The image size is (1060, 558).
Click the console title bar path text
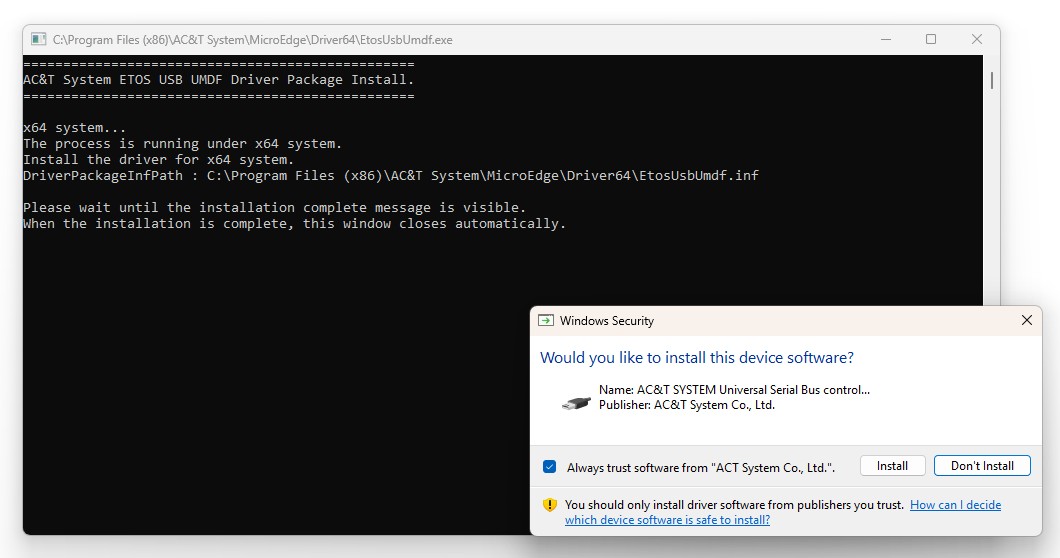point(253,40)
